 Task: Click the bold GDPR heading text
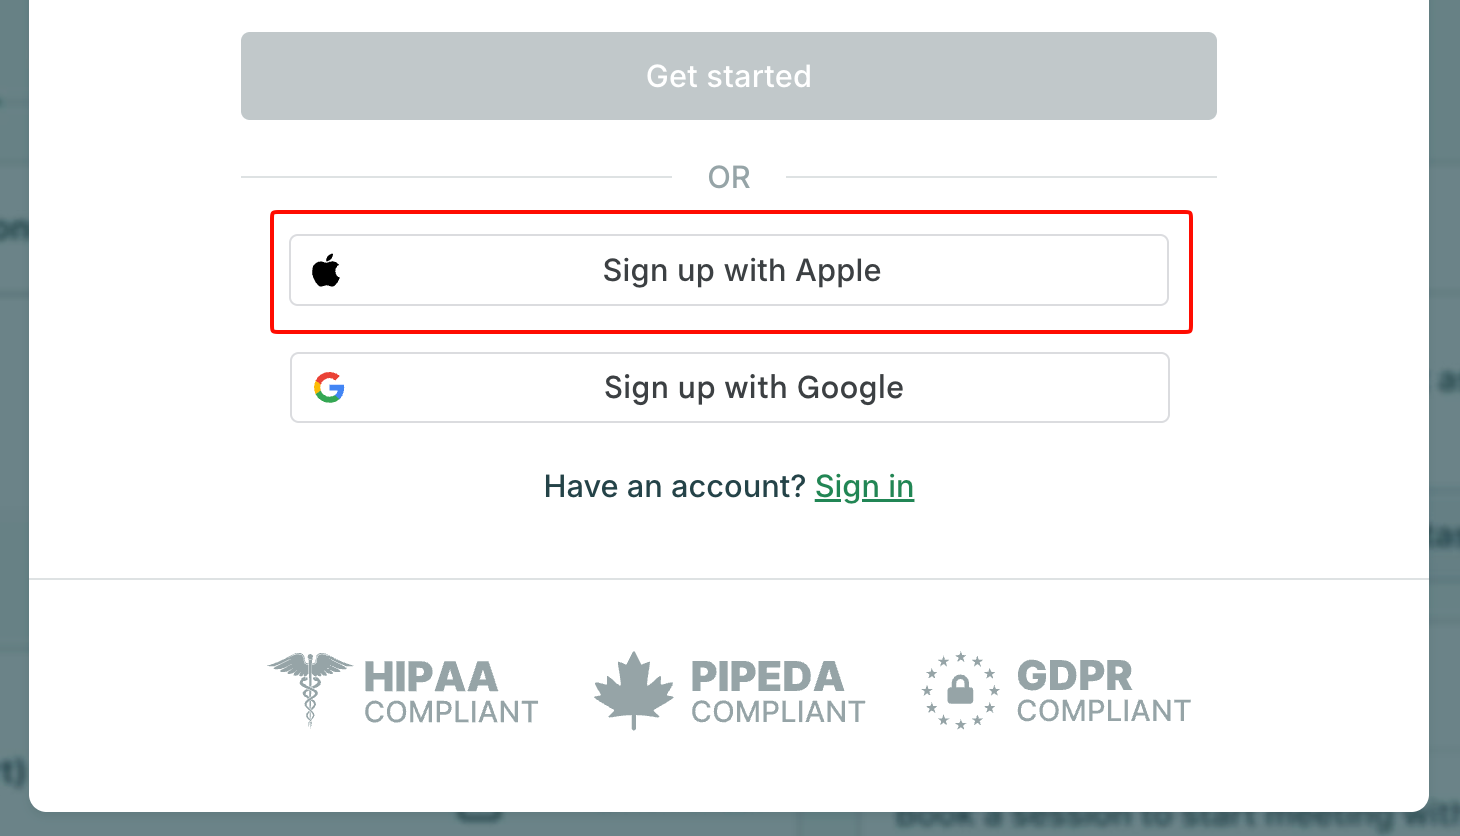1074,676
